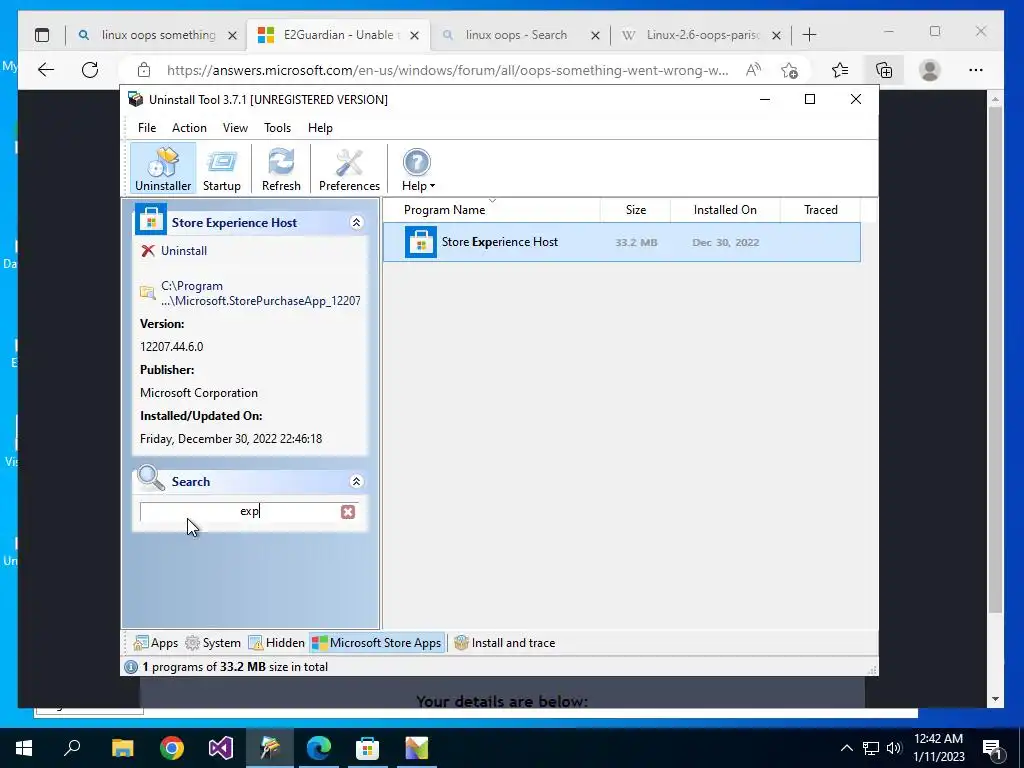Click the Edge page vertical scrollbar
Screen dimensions: 1024x768
pyautogui.click(x=995, y=359)
